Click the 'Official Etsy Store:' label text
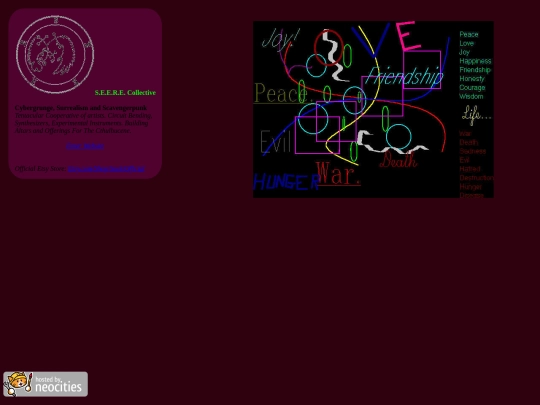This screenshot has width=540, height=405. coord(40,169)
